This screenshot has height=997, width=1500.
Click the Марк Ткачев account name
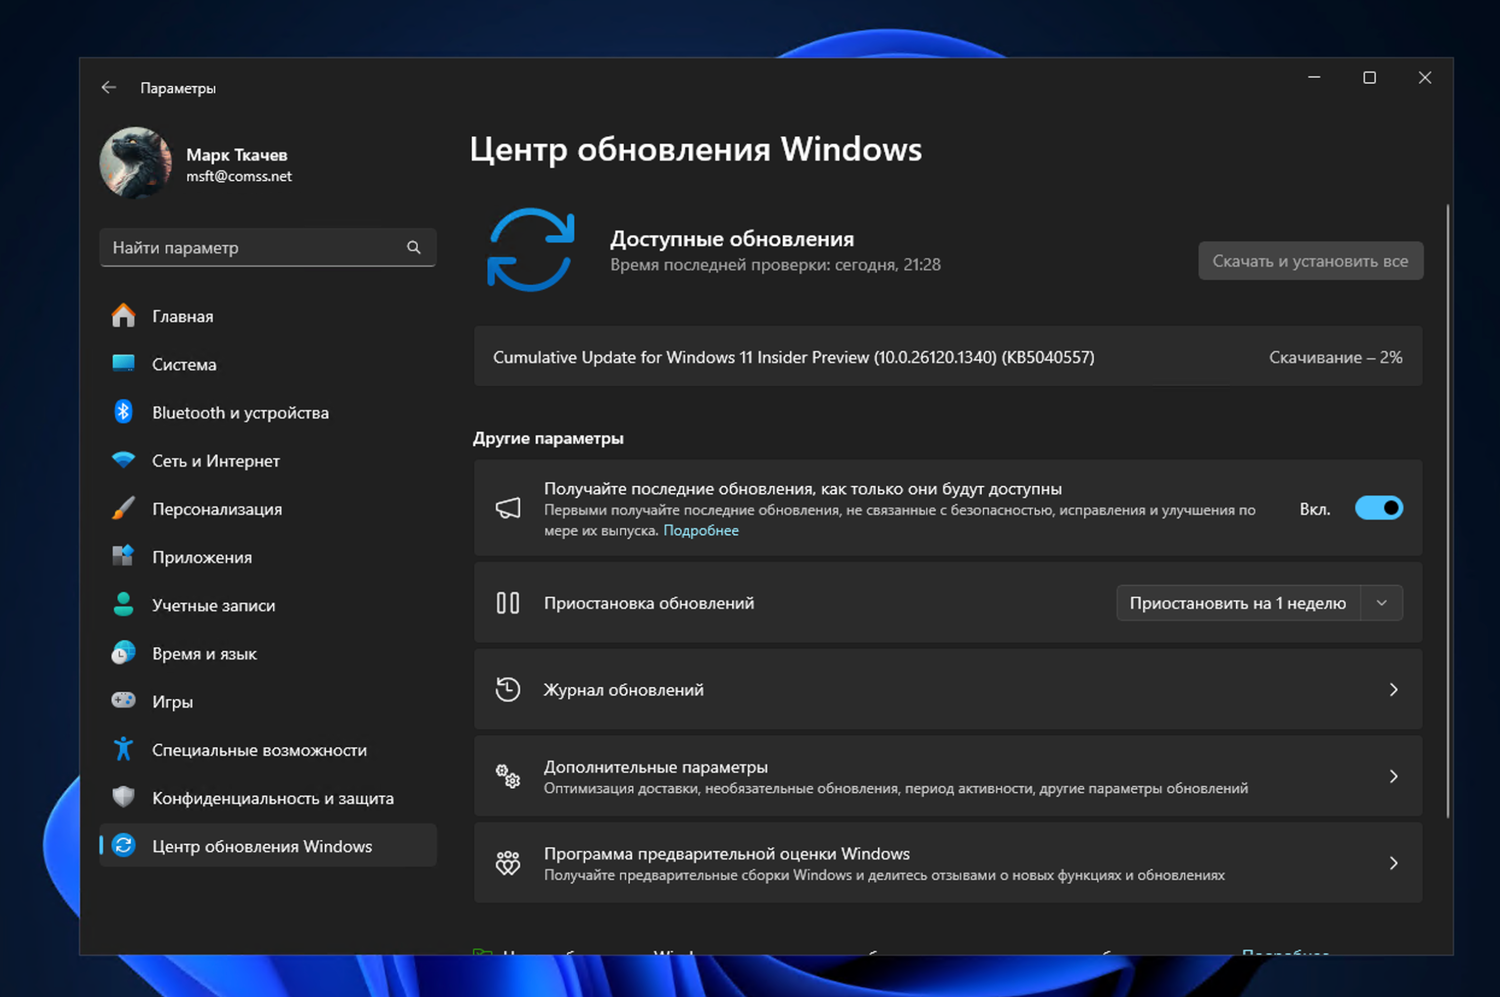point(237,155)
